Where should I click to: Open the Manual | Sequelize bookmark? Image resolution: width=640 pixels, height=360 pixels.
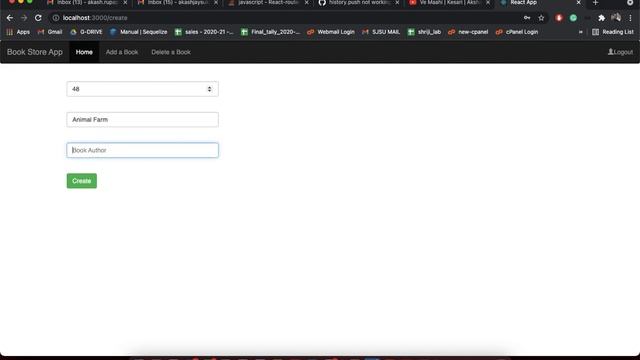pyautogui.click(x=138, y=32)
